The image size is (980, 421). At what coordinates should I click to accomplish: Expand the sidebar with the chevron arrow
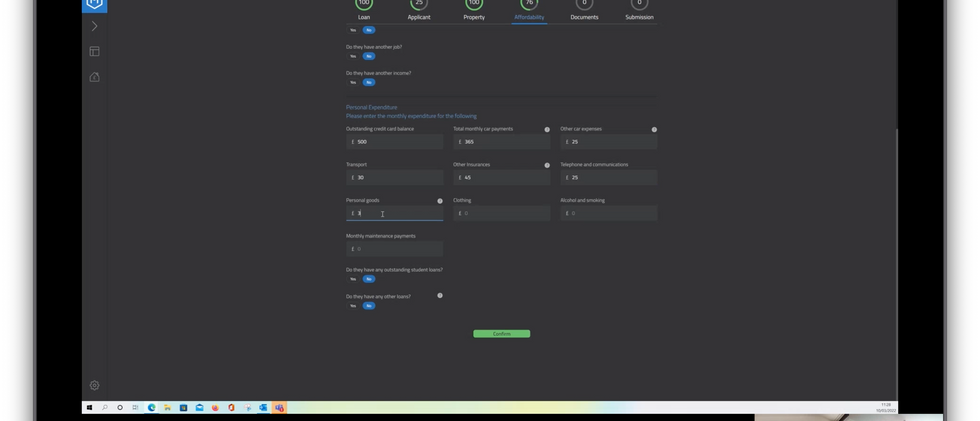tap(94, 26)
